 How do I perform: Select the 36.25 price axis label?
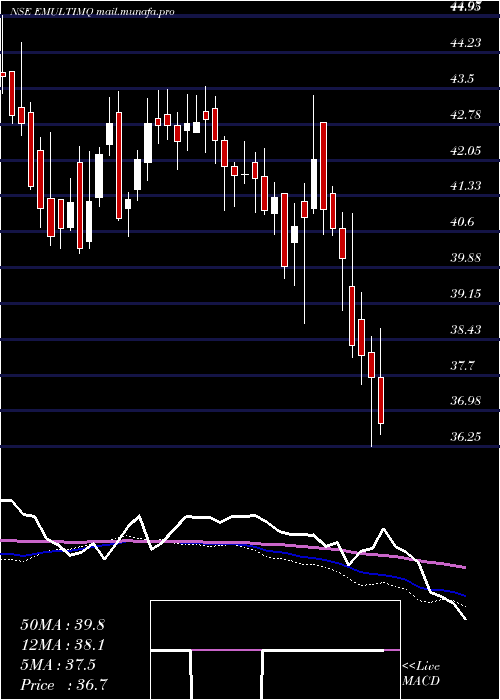click(x=466, y=437)
